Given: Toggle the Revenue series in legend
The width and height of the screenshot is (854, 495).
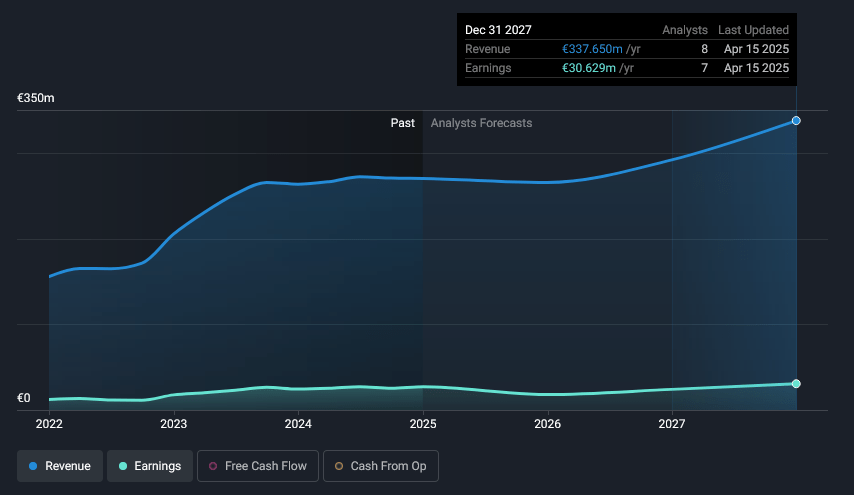Looking at the screenshot, I should pyautogui.click(x=60, y=466).
